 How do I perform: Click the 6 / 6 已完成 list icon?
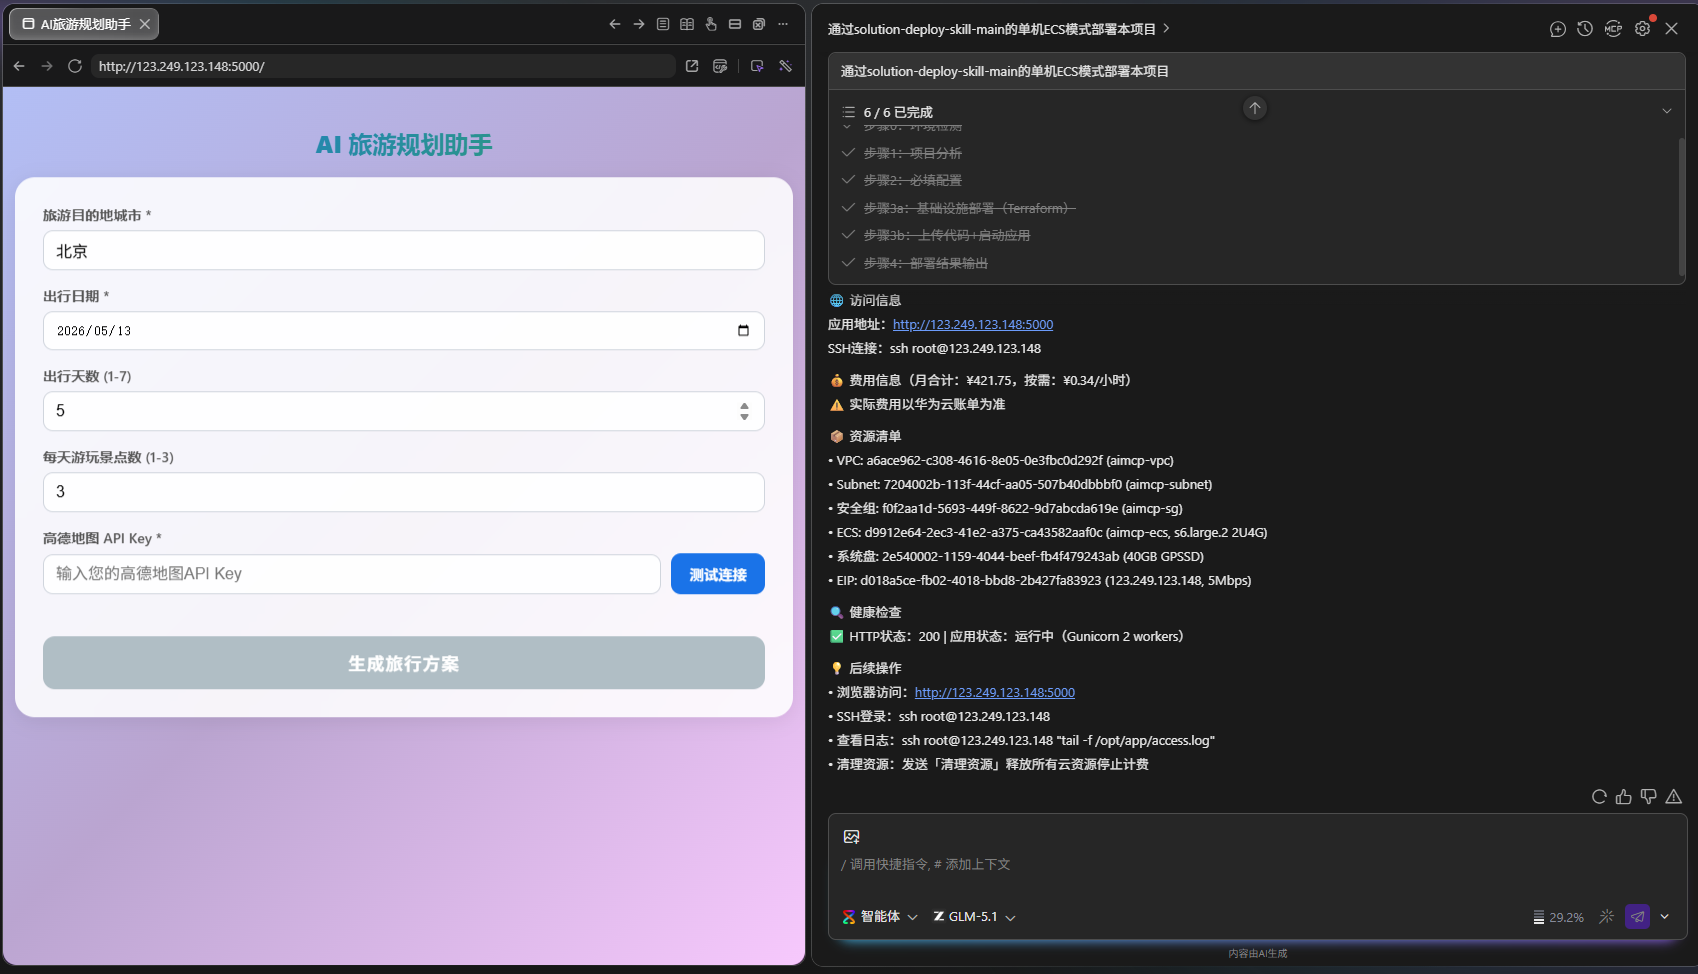[x=849, y=112]
